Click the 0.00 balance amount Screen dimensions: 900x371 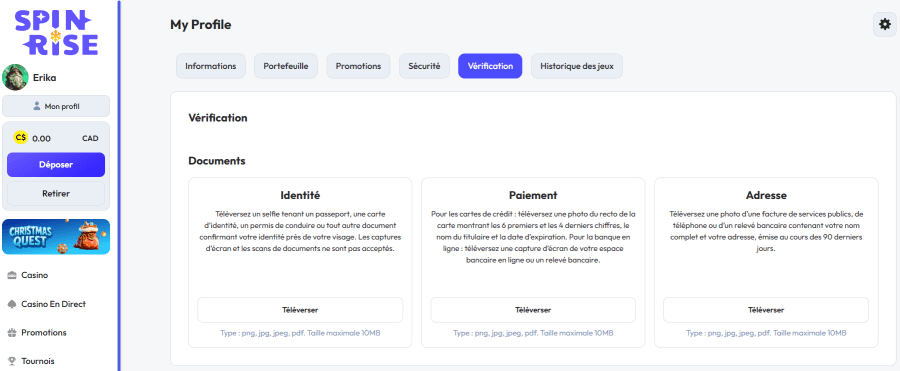pyautogui.click(x=41, y=138)
